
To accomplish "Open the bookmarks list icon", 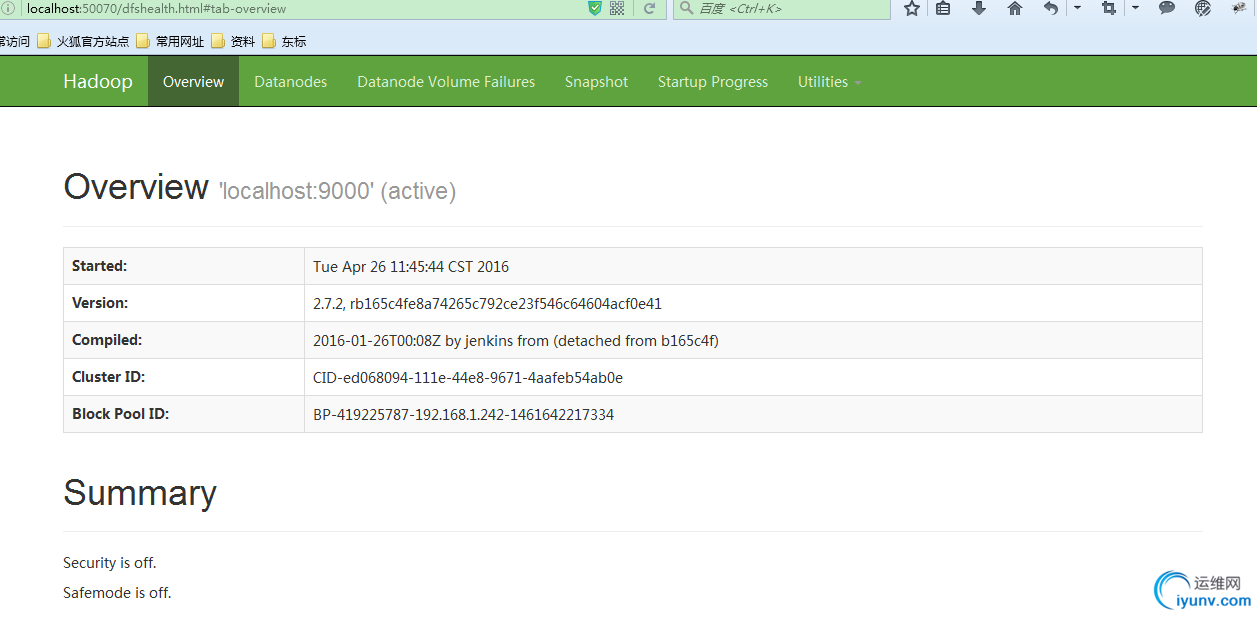I will [x=943, y=8].
